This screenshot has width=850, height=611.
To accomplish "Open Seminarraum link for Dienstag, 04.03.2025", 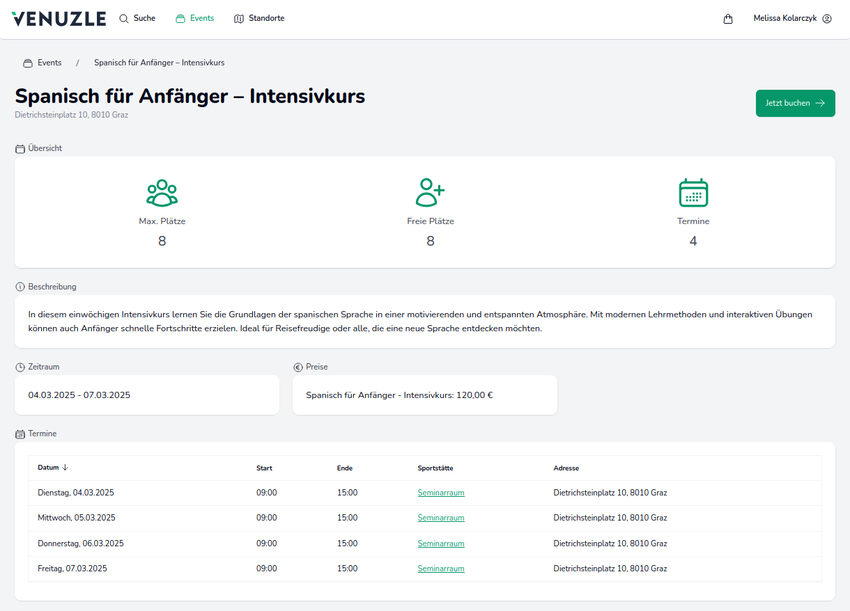I will [441, 492].
